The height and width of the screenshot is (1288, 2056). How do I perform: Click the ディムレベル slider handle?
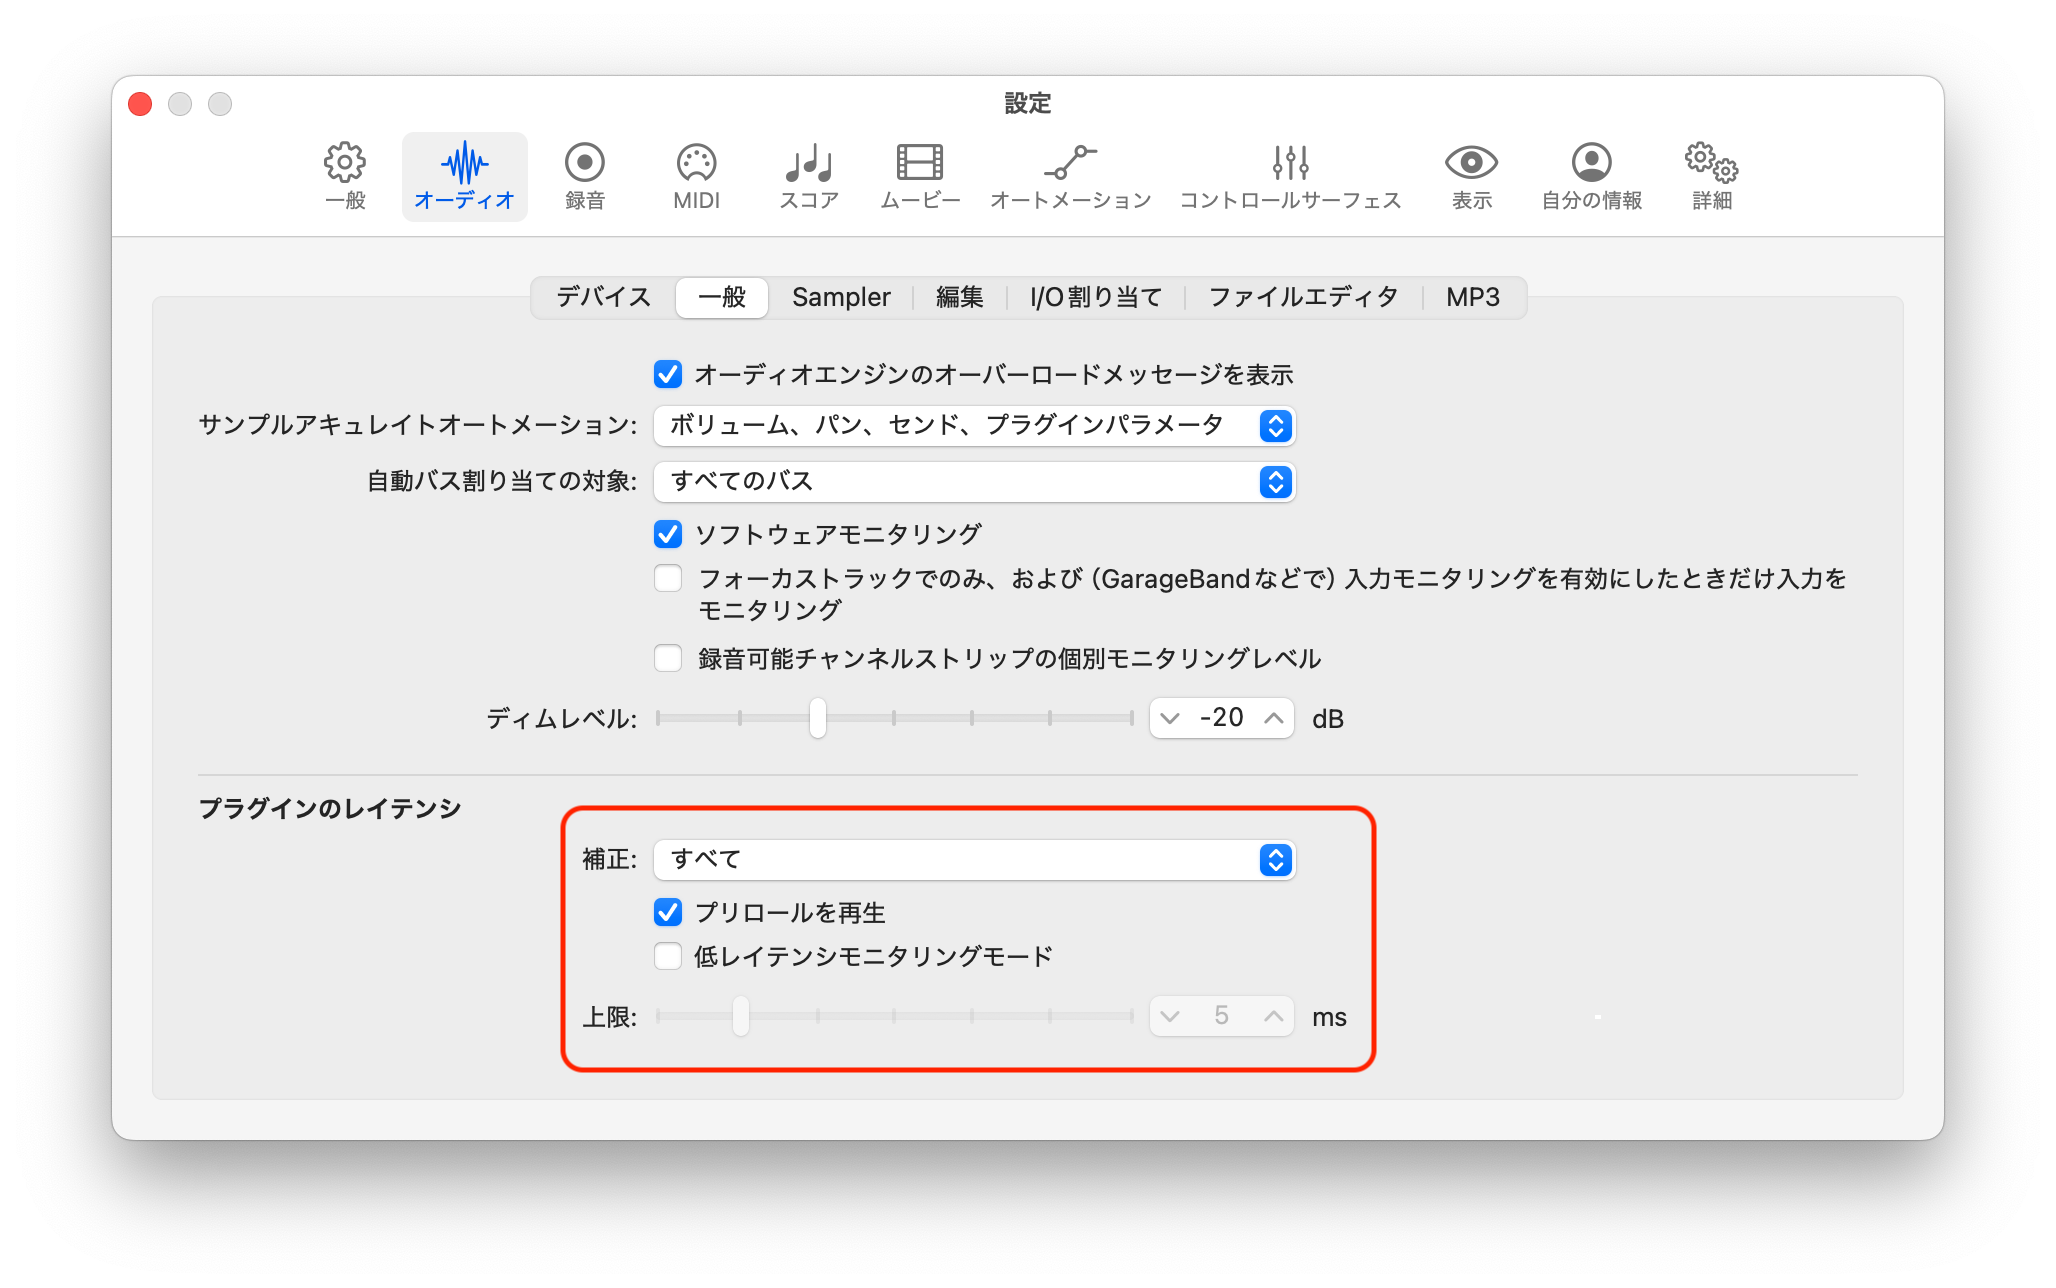coord(818,718)
